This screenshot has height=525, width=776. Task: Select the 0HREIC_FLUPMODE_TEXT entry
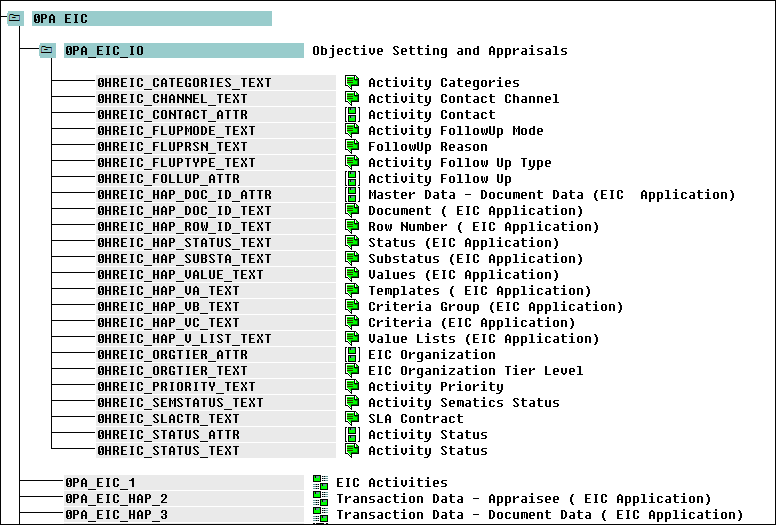175,131
